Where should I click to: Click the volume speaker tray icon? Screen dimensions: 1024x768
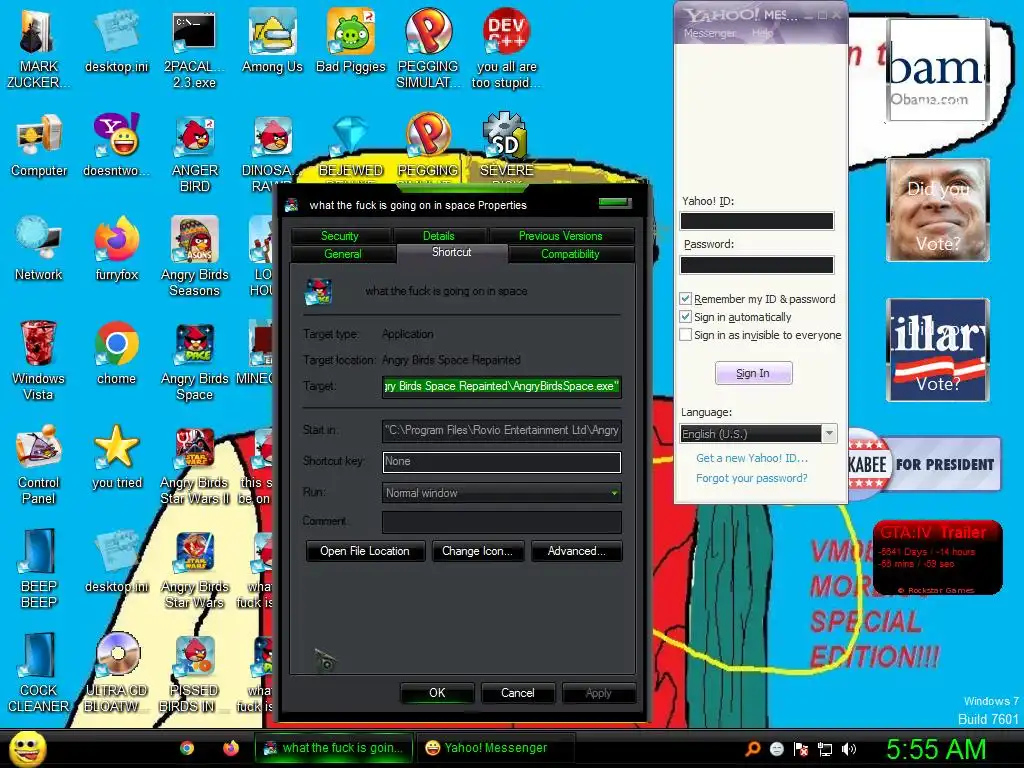tap(849, 749)
